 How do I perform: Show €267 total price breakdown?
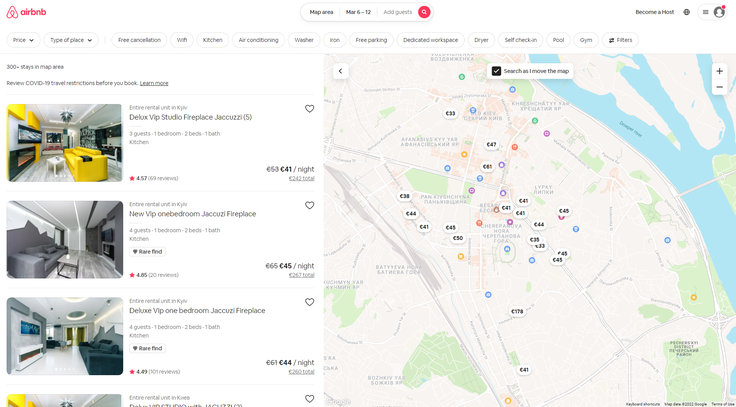[301, 275]
